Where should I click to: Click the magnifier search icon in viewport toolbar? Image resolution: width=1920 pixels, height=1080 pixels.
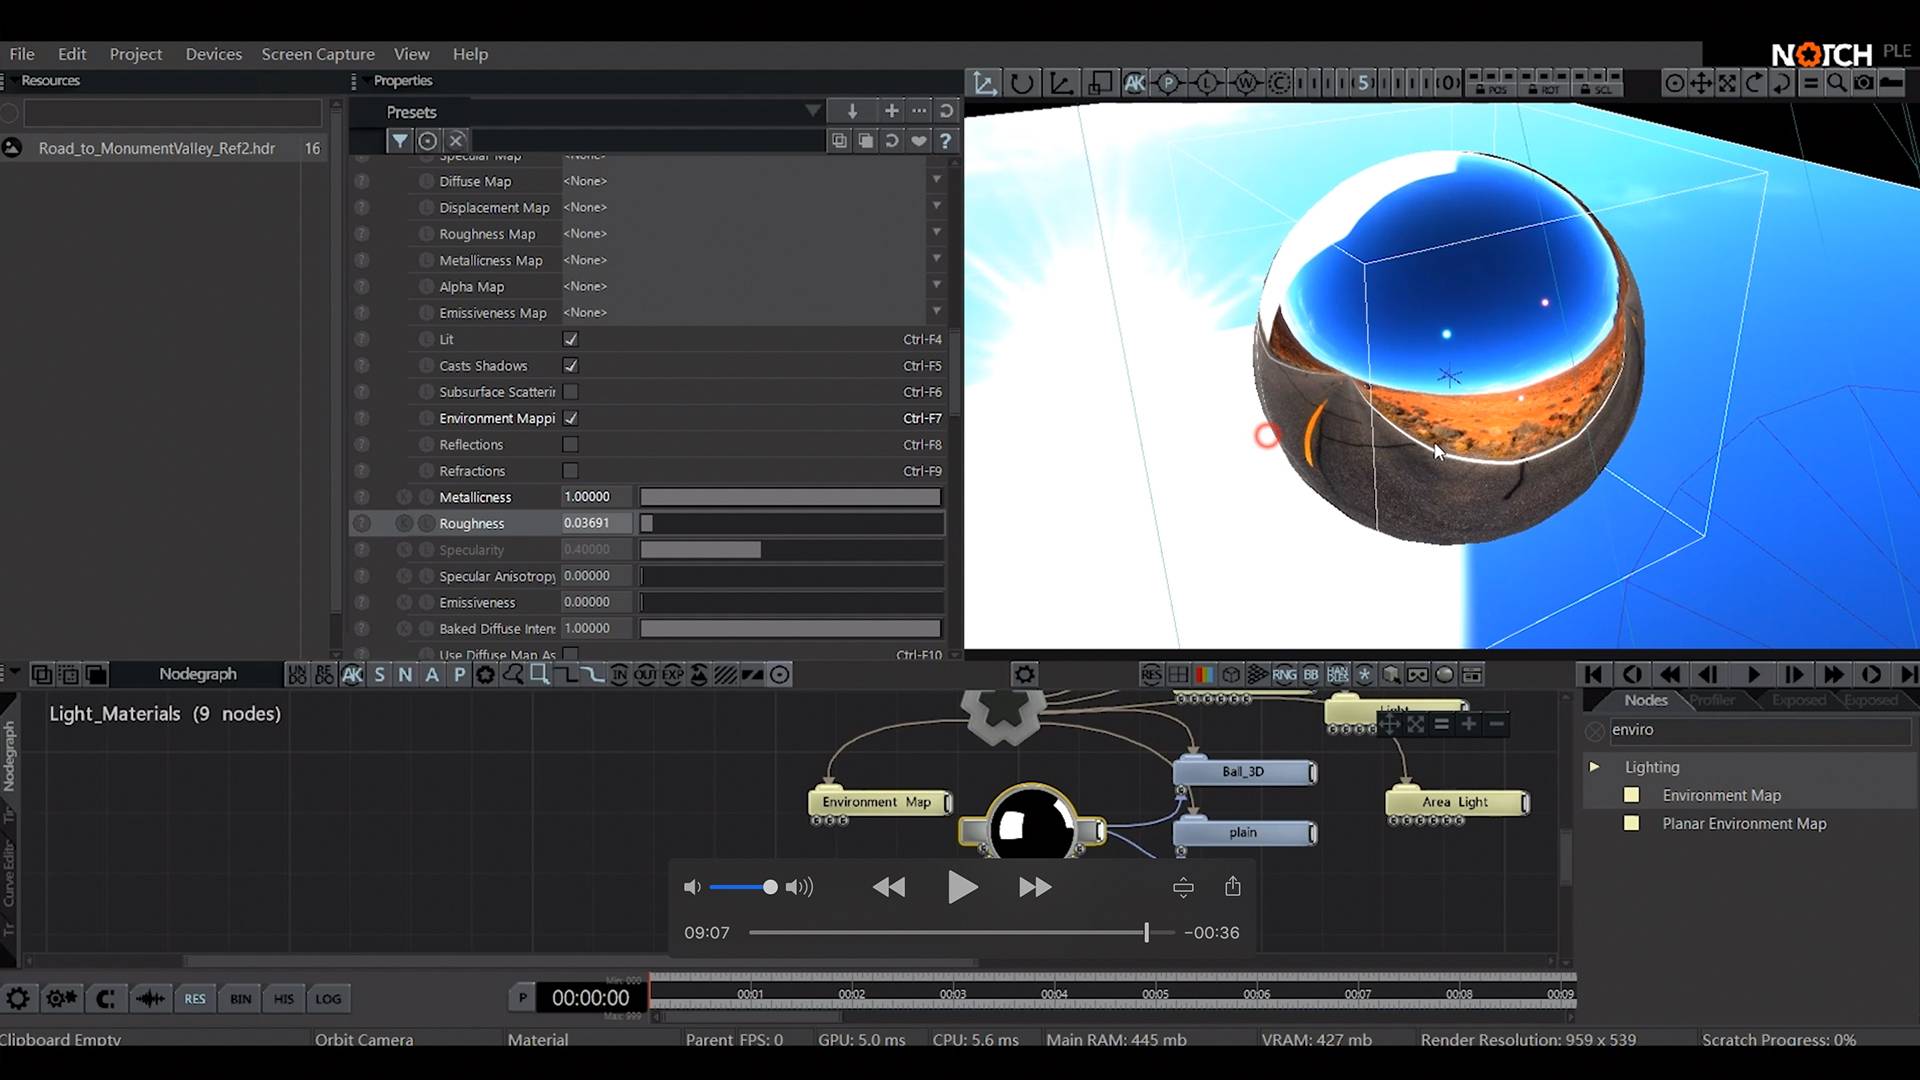pyautogui.click(x=1837, y=83)
